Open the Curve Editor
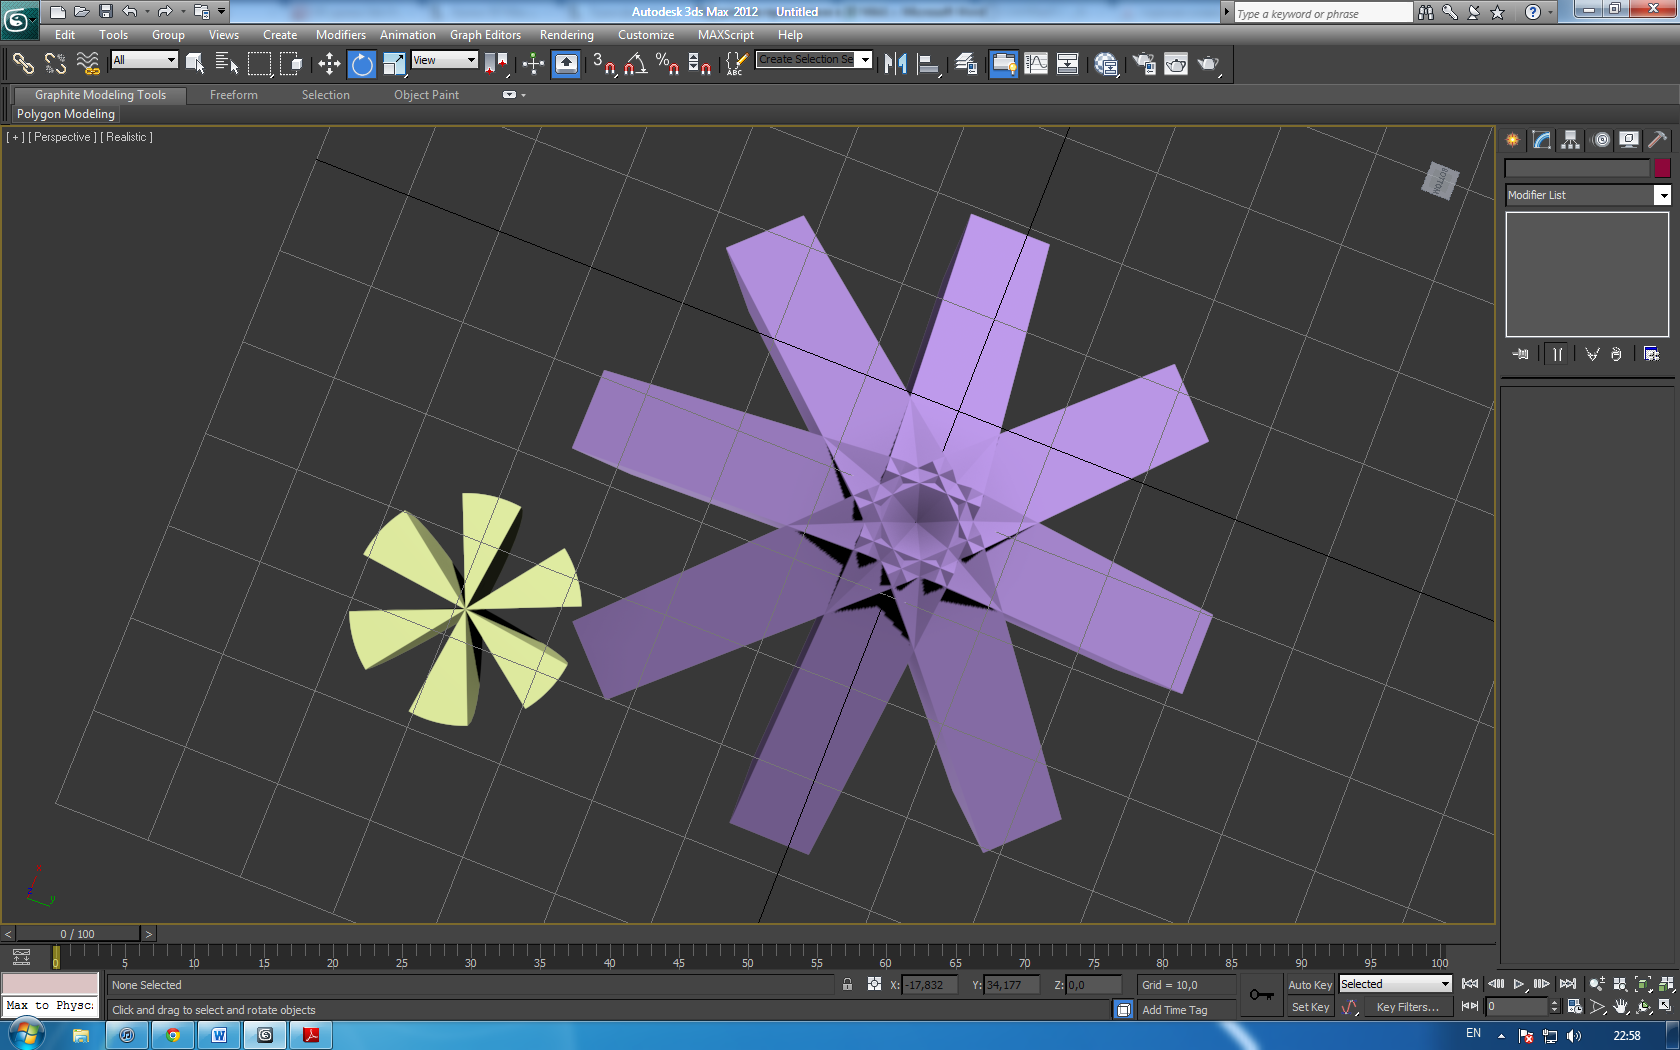 coord(1036,64)
